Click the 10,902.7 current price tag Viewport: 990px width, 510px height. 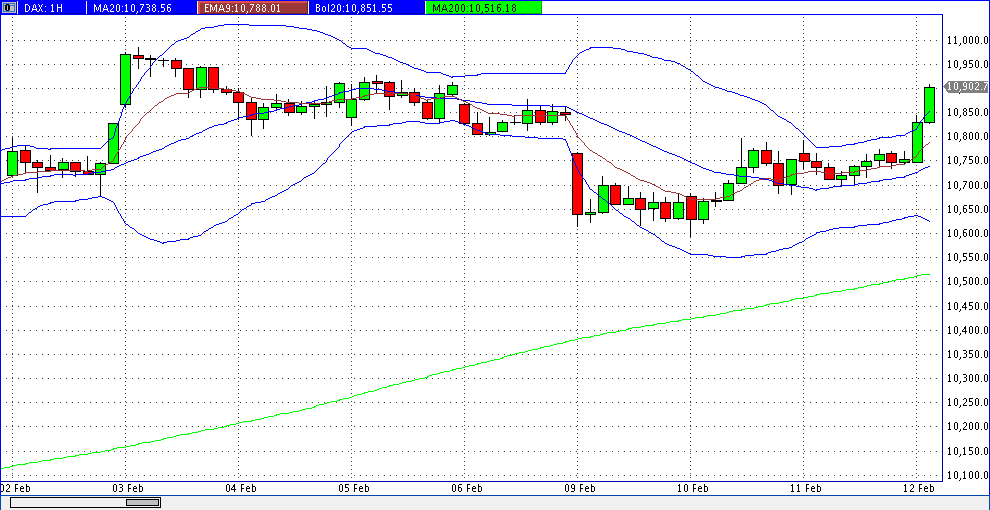(x=967, y=87)
